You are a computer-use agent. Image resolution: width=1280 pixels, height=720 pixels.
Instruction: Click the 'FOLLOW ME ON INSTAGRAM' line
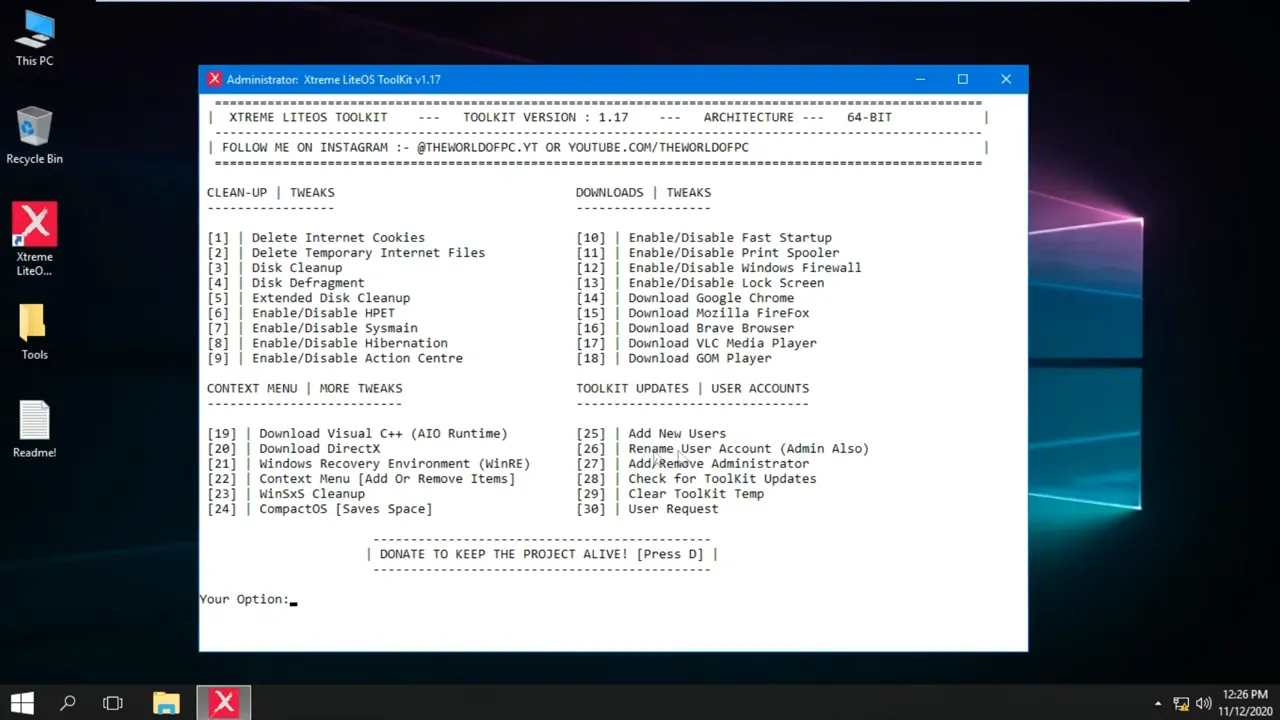click(x=486, y=148)
